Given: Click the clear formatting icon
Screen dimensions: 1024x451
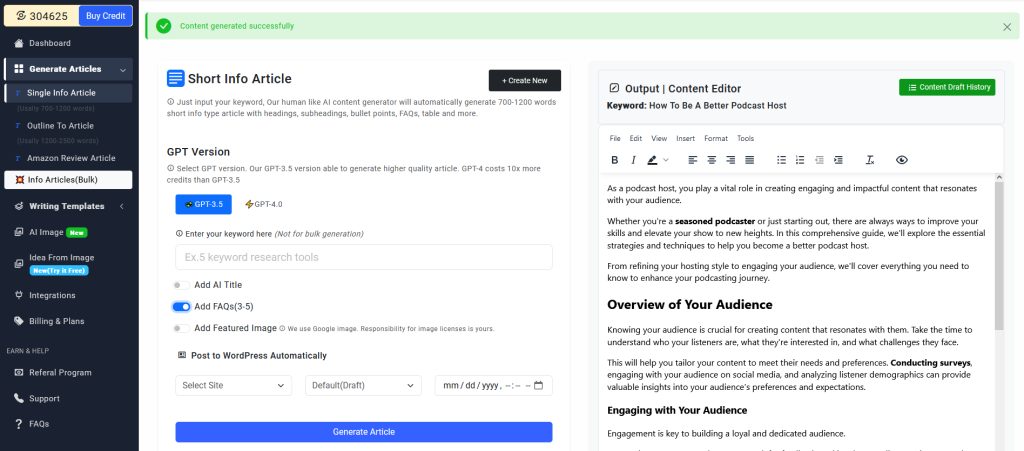Looking at the screenshot, I should 870,160.
